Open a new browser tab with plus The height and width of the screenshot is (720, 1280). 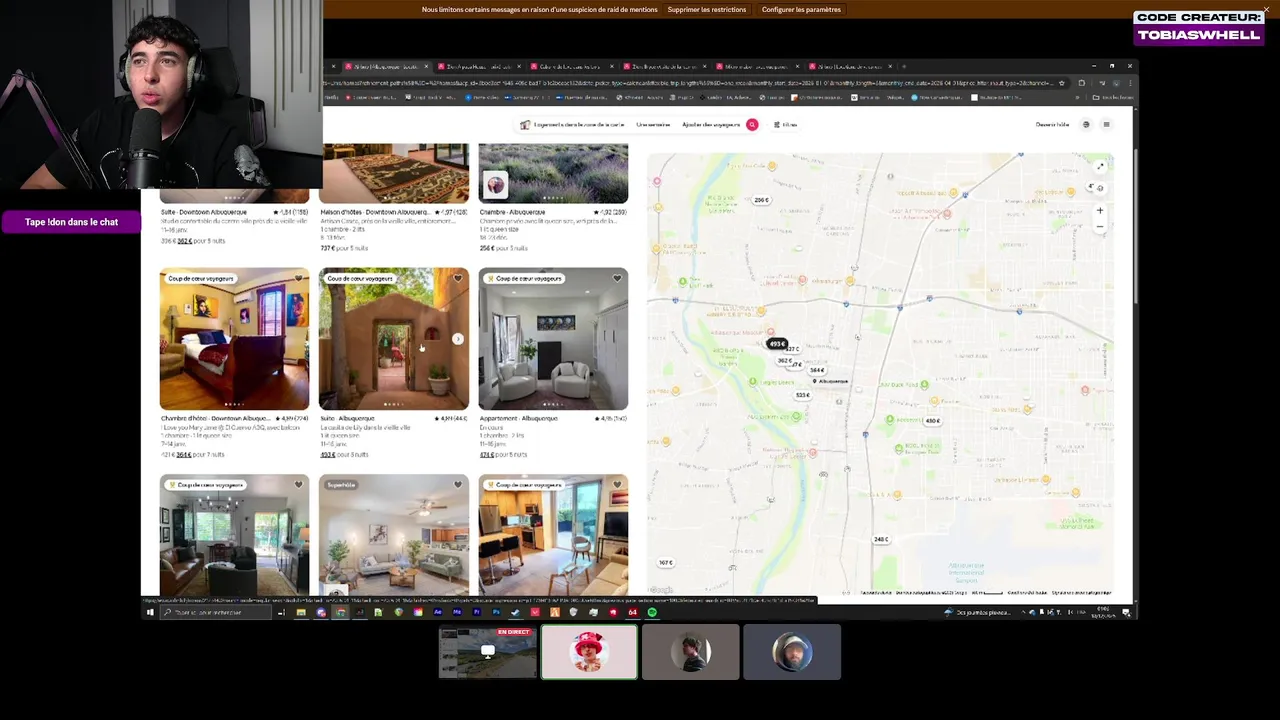click(904, 67)
